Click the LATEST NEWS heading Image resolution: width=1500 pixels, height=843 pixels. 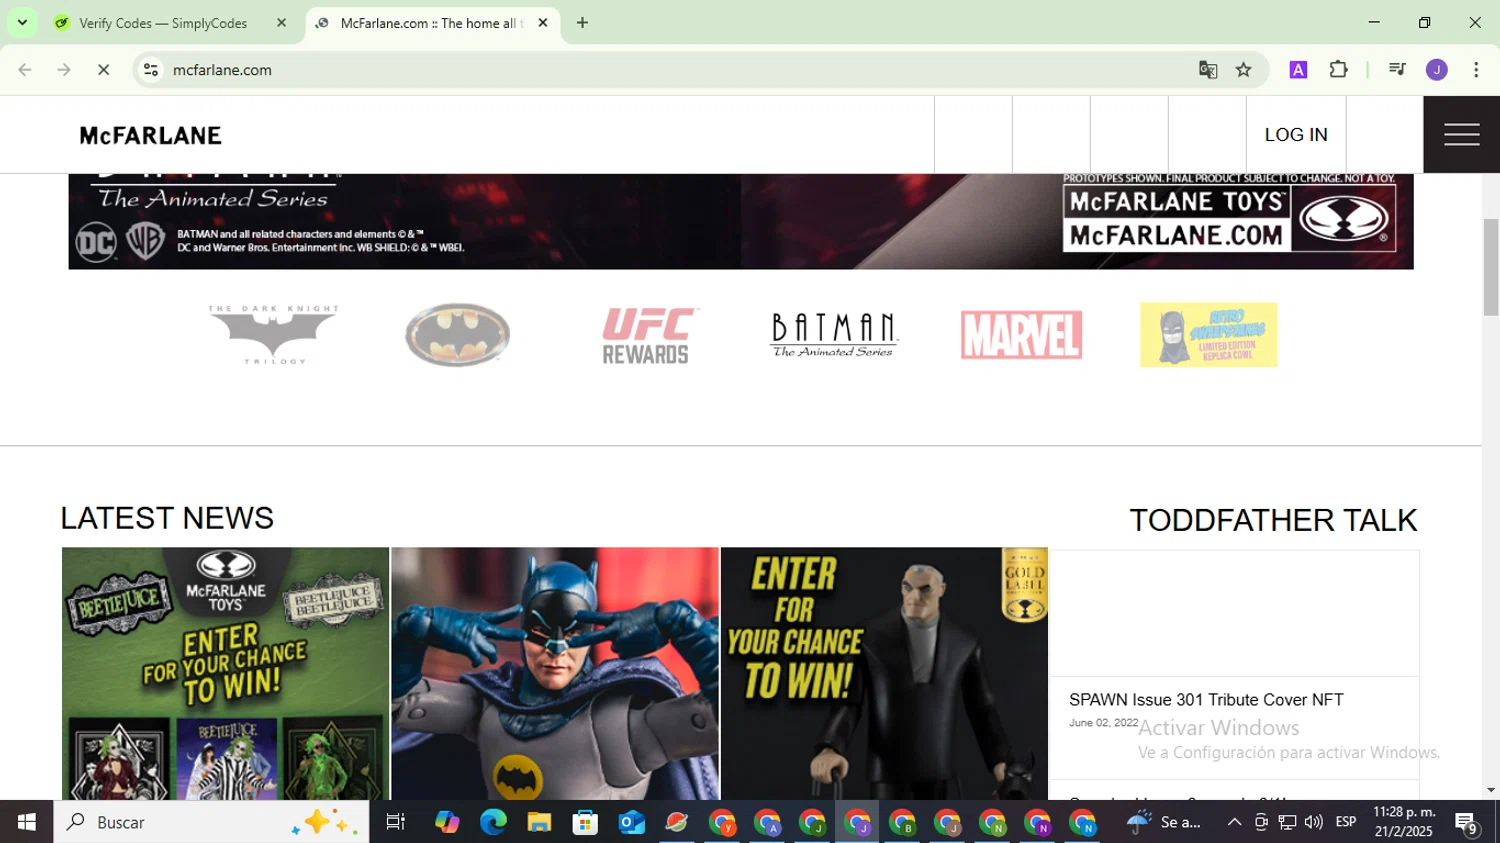(167, 518)
